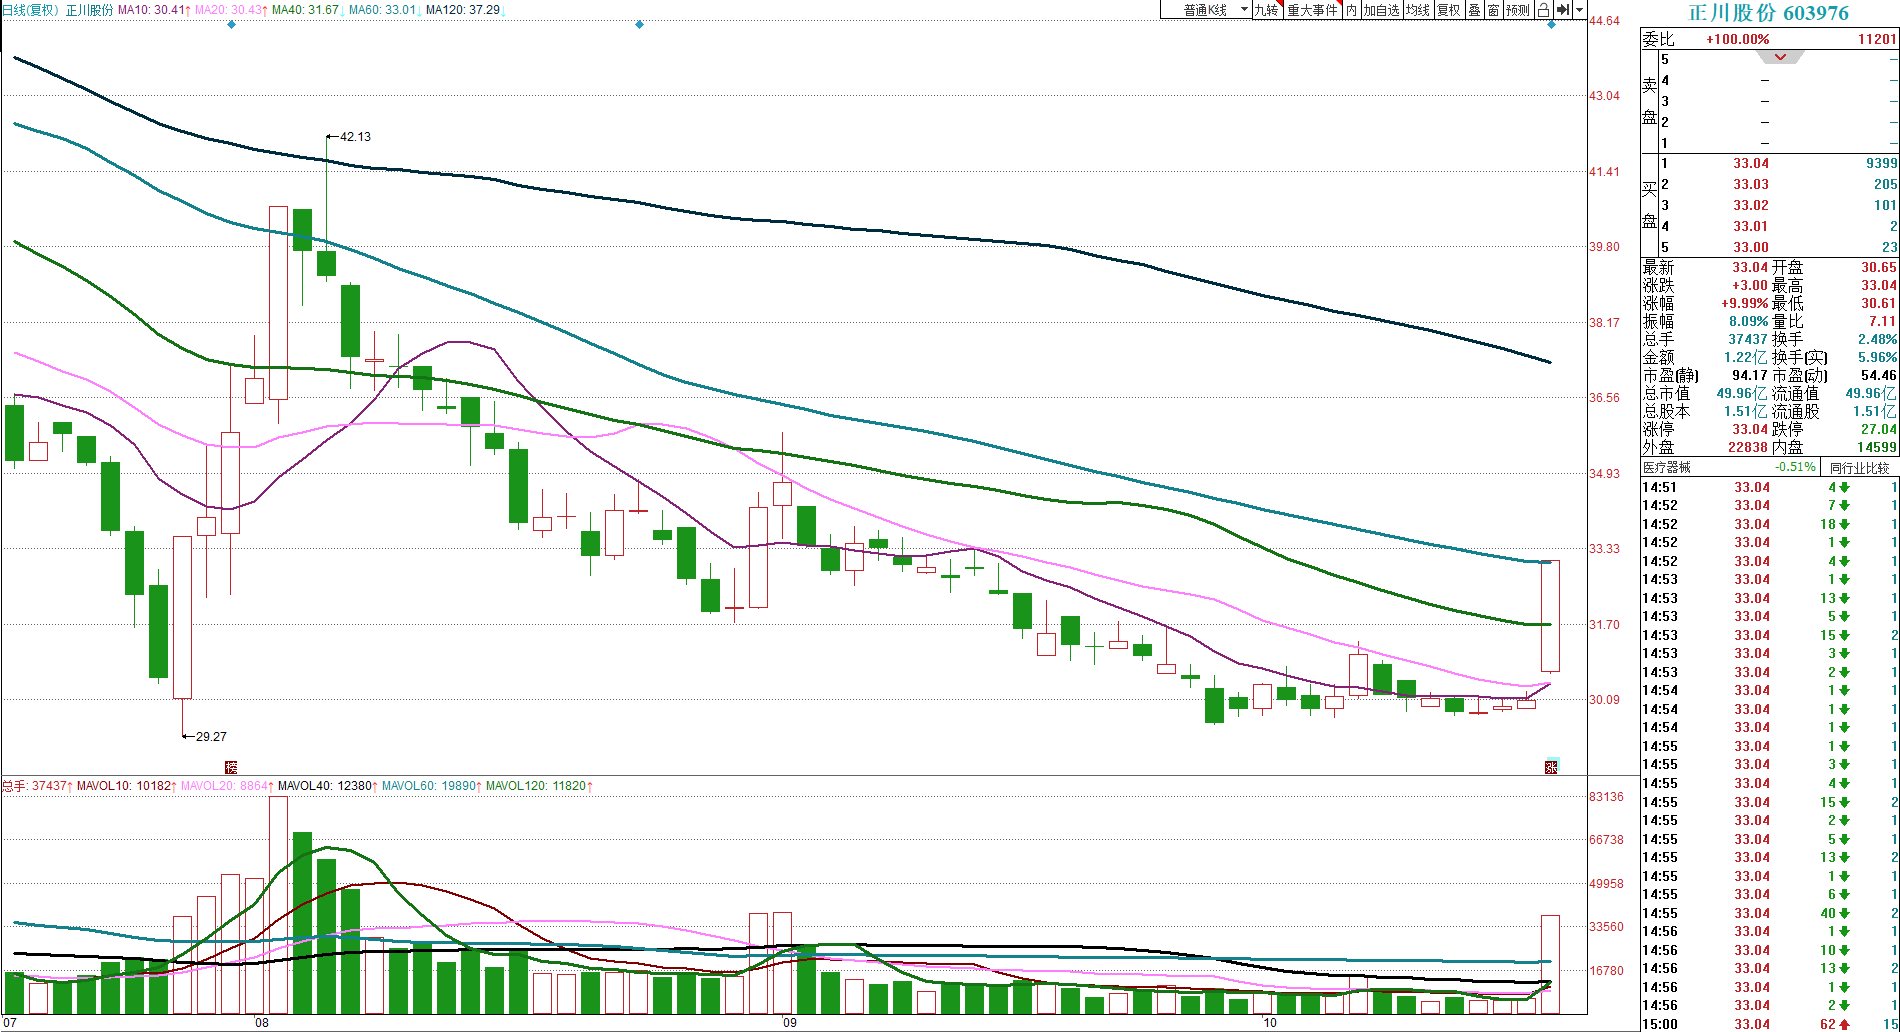This screenshot has height=1032, width=1900.
Task: Click the 医疗器械 sector label
Action: 1667,468
